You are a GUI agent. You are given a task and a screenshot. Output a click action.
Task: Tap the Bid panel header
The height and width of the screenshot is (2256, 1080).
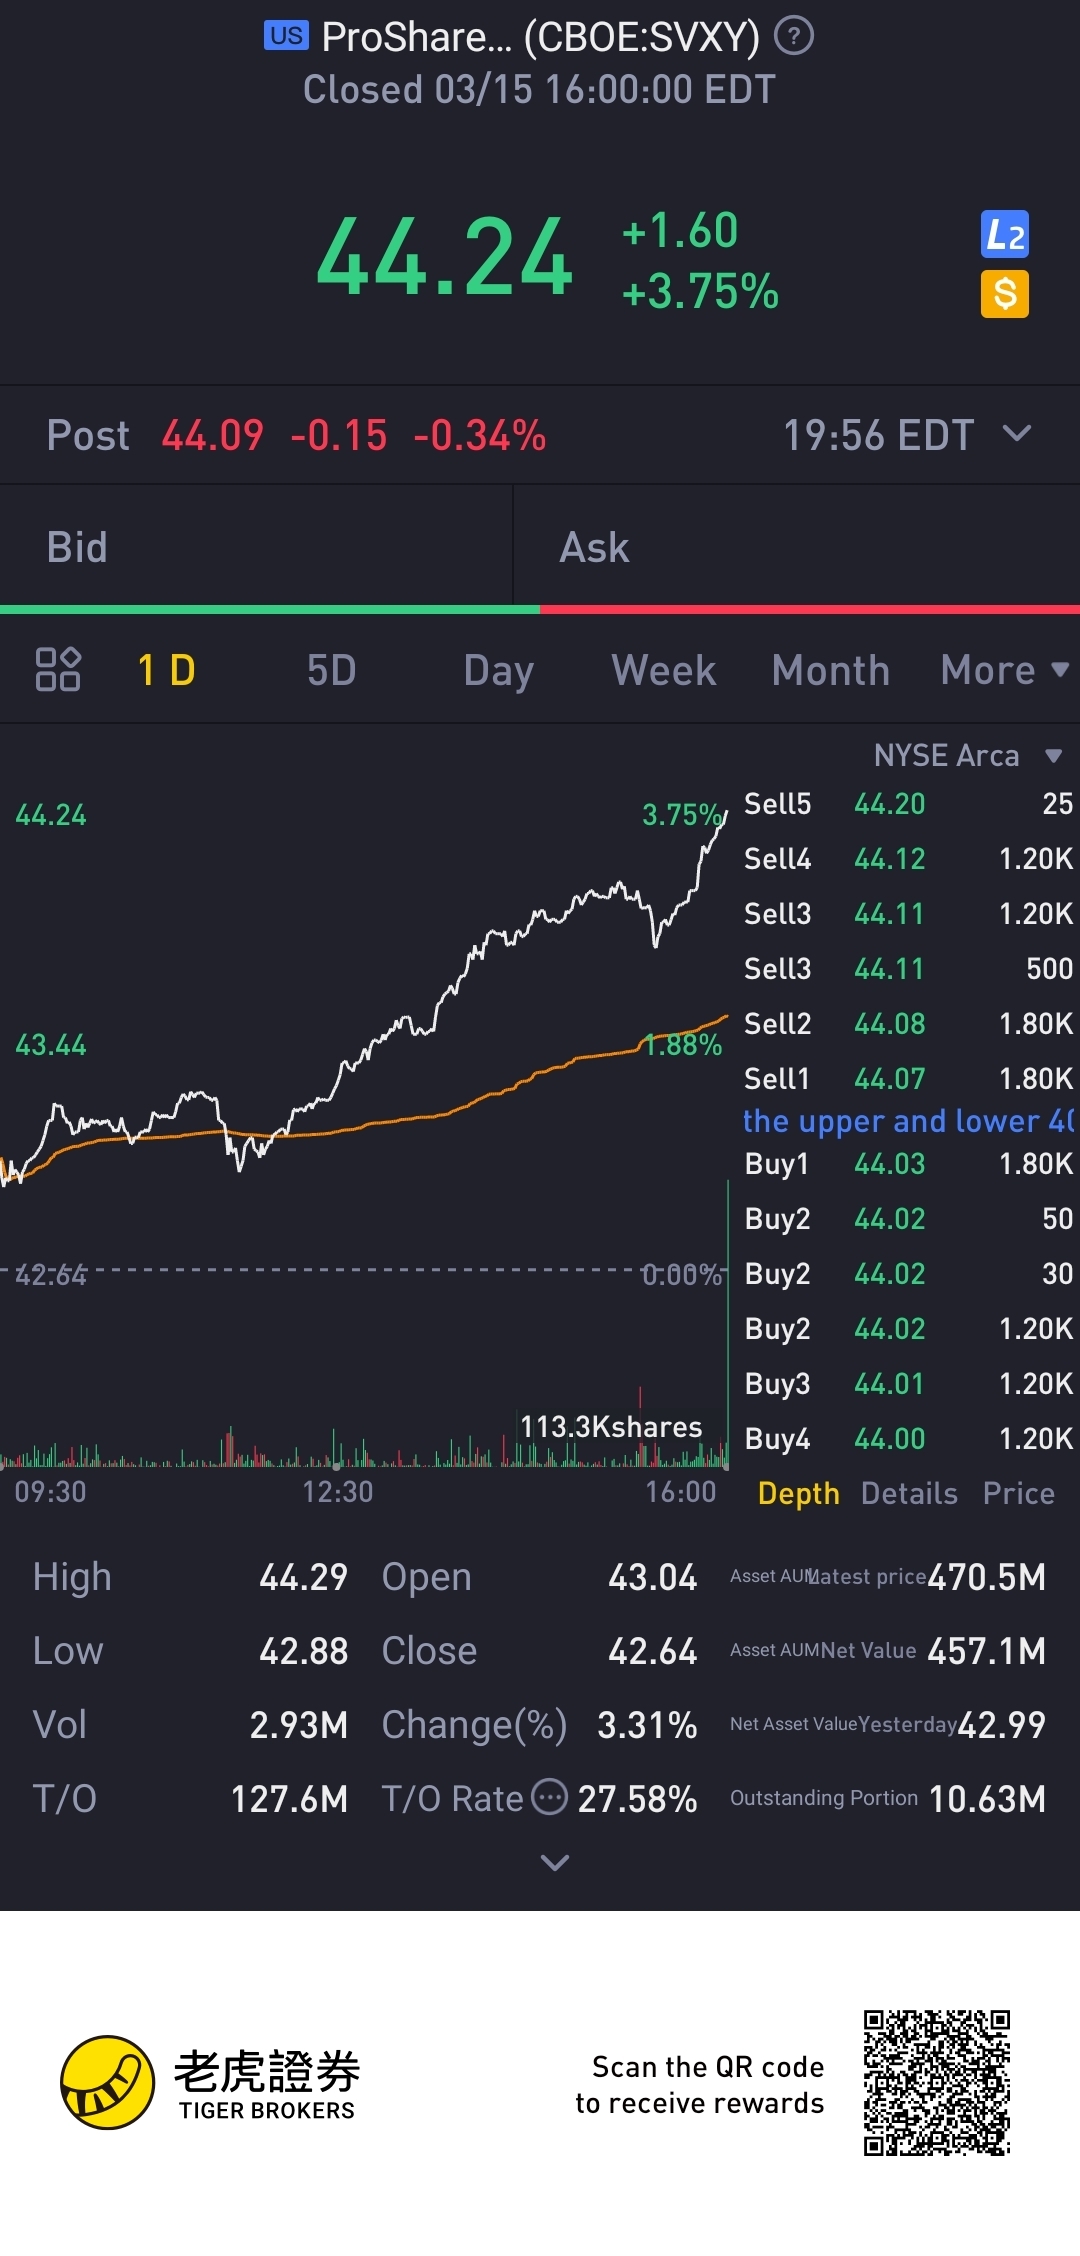(256, 547)
